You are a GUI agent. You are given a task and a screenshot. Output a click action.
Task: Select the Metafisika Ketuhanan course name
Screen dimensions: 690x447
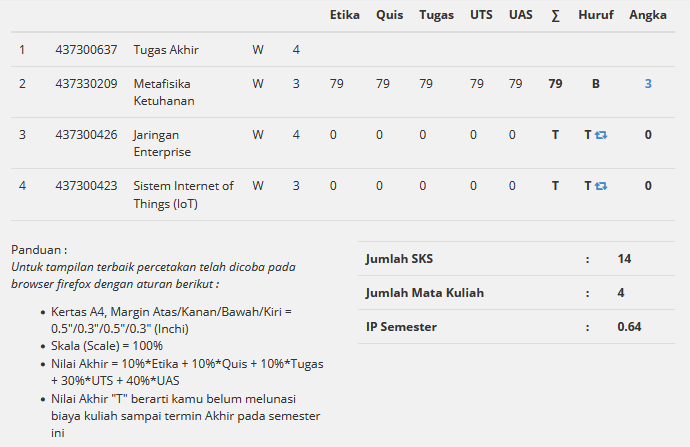(164, 92)
